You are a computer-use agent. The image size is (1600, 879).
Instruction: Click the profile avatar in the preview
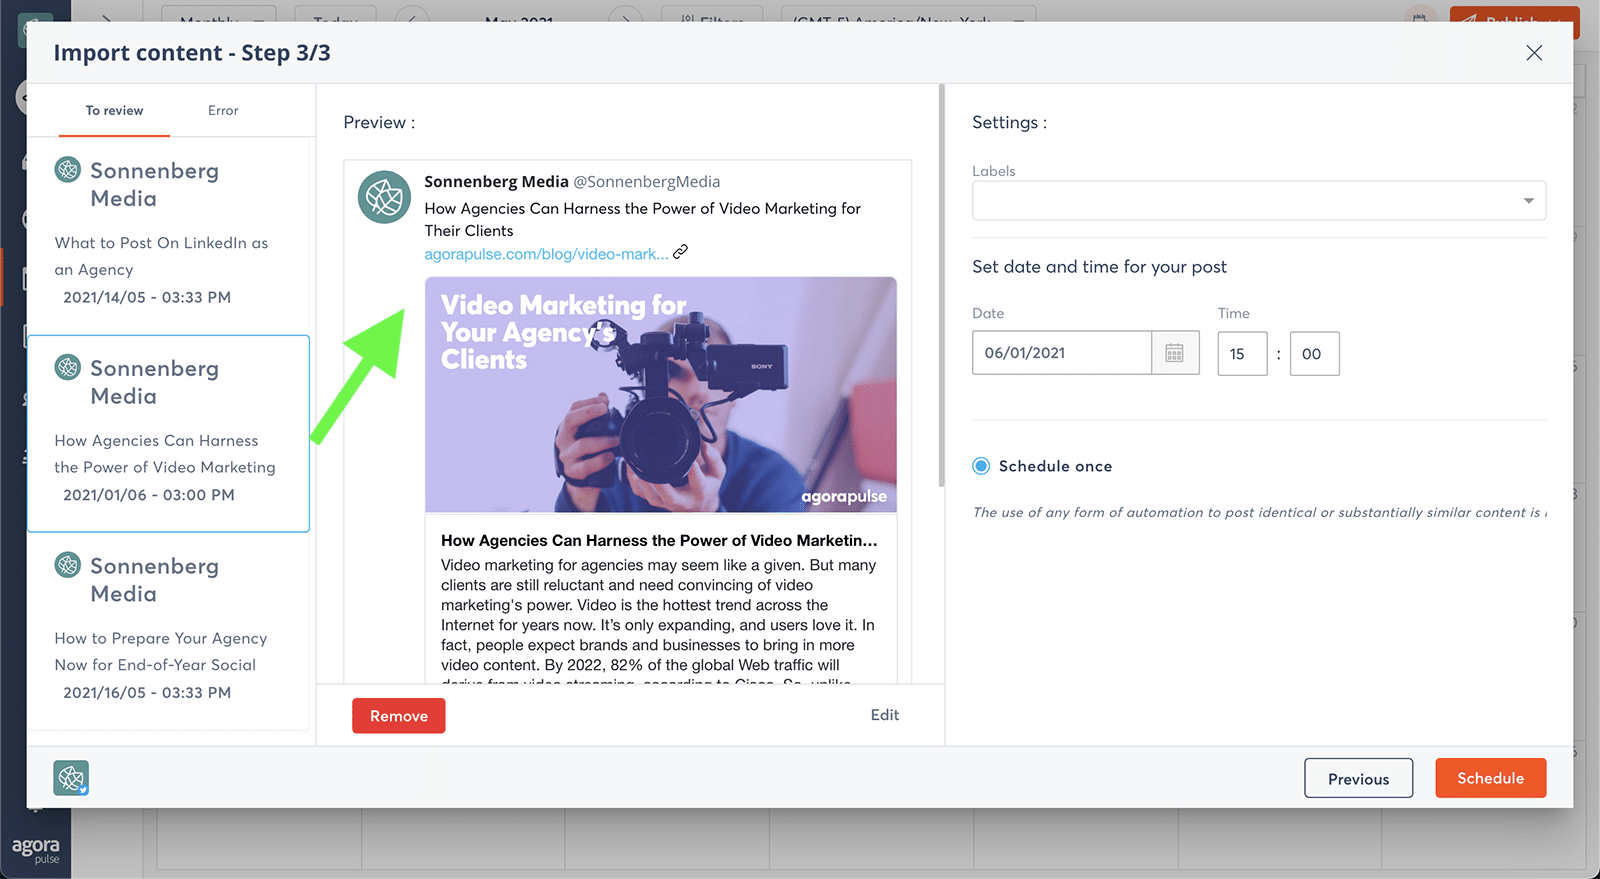click(385, 197)
